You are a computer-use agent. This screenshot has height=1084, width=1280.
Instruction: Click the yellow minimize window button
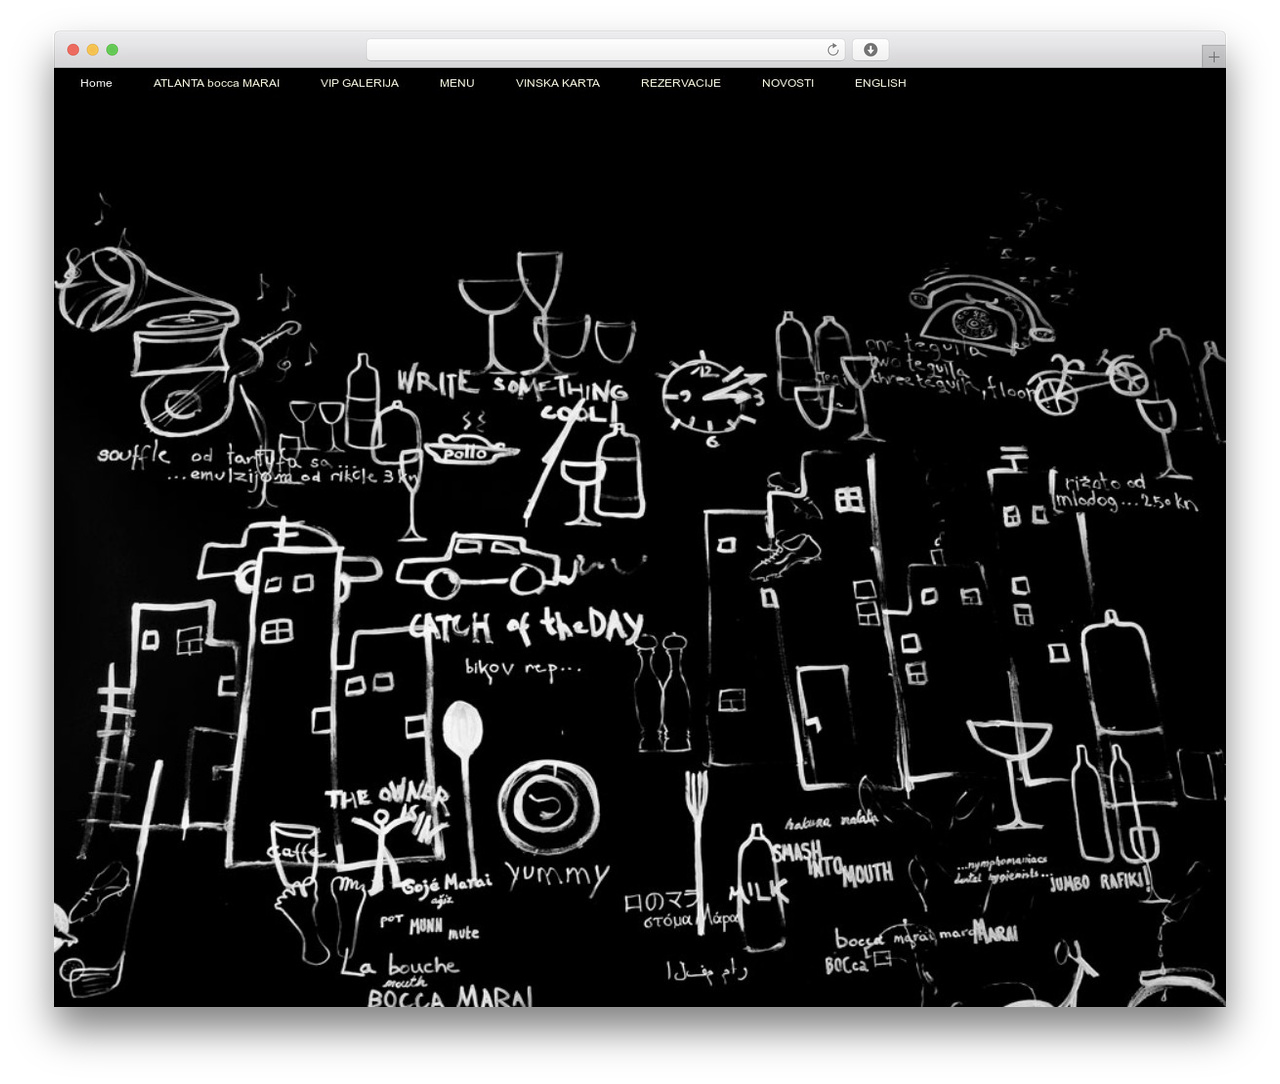[92, 50]
